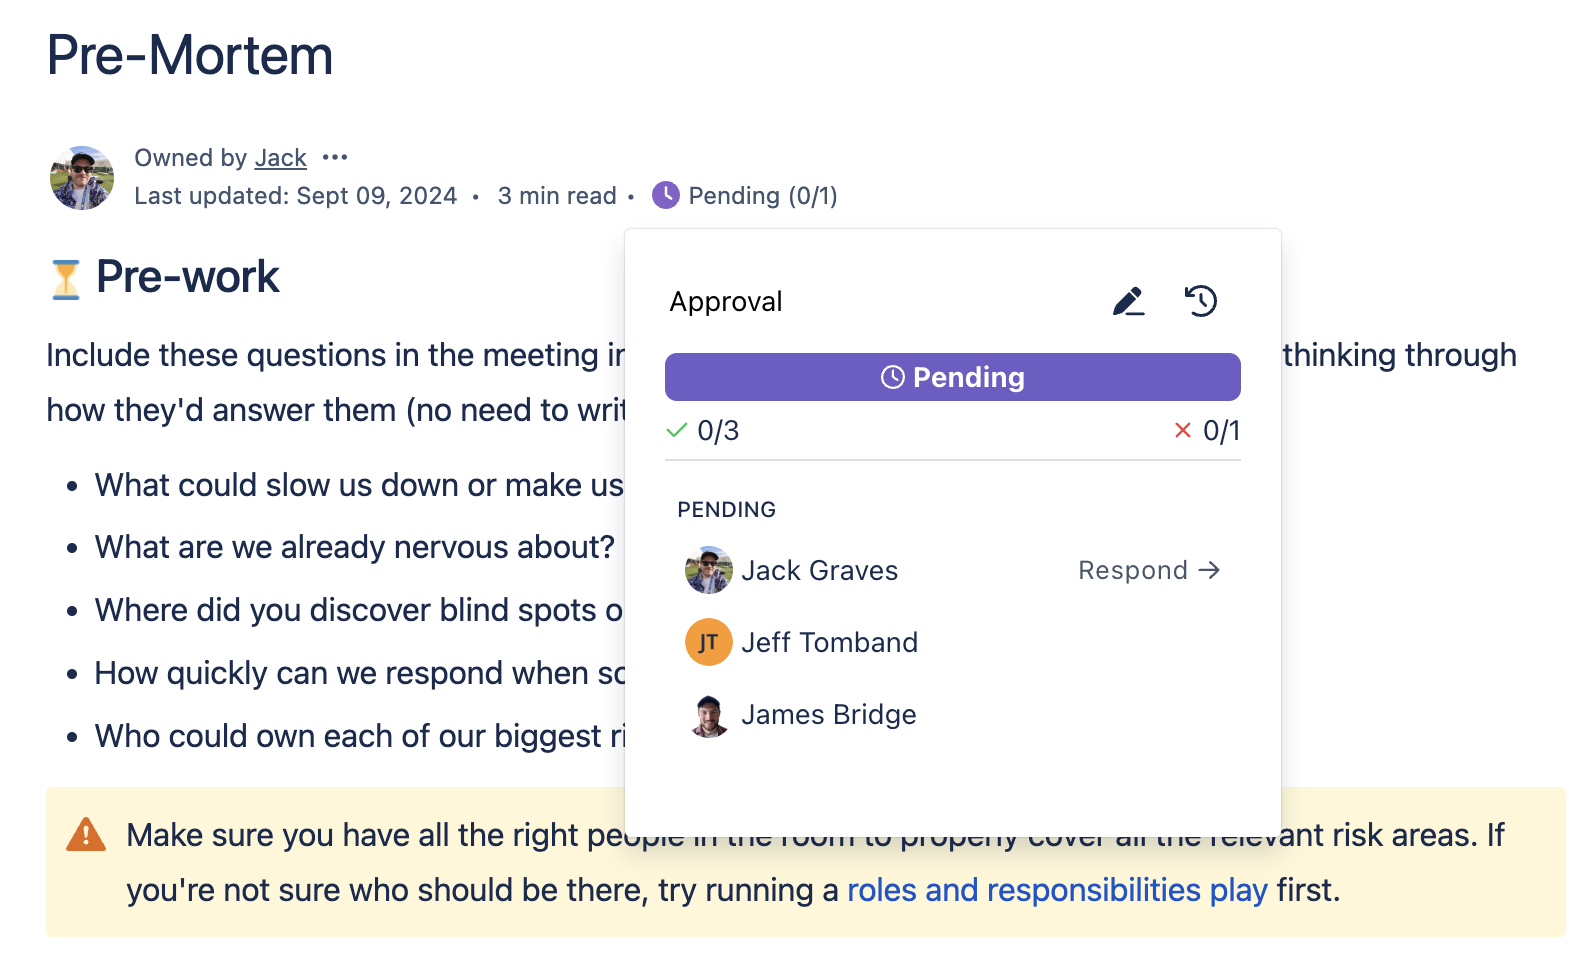Viewport: 1592px width, 960px height.
Task: Open the approval history clock icon
Action: (x=1201, y=301)
